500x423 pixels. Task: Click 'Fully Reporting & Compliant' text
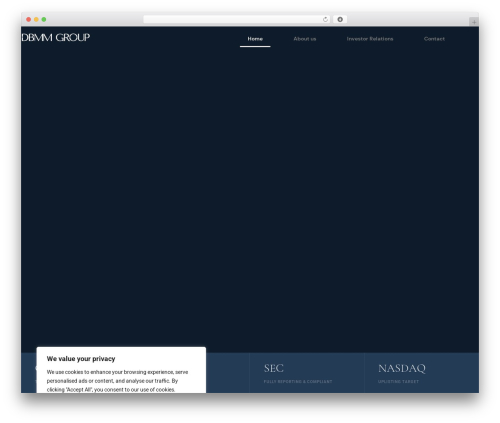[298, 382]
